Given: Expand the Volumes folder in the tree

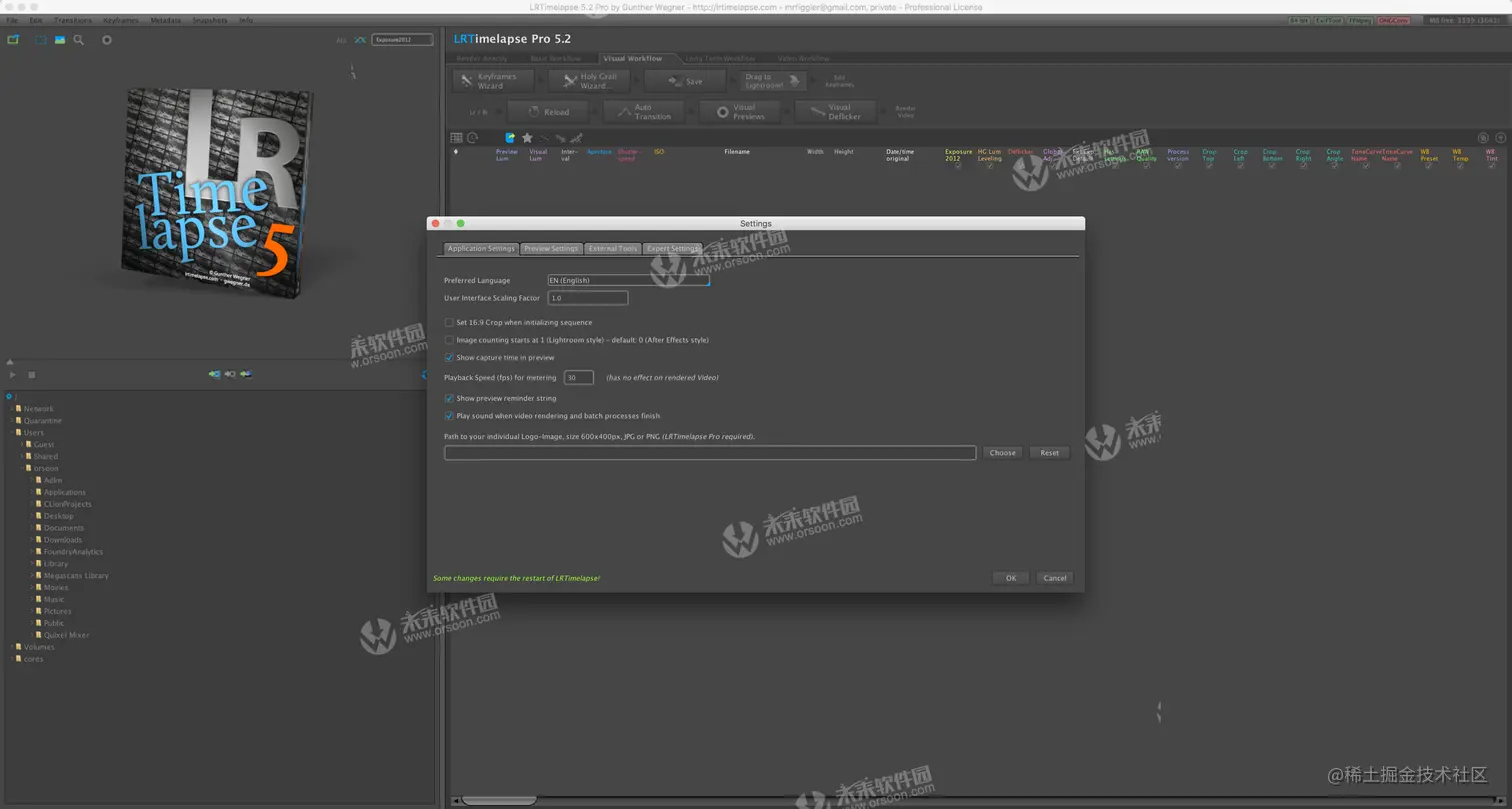Looking at the screenshot, I should (x=13, y=647).
